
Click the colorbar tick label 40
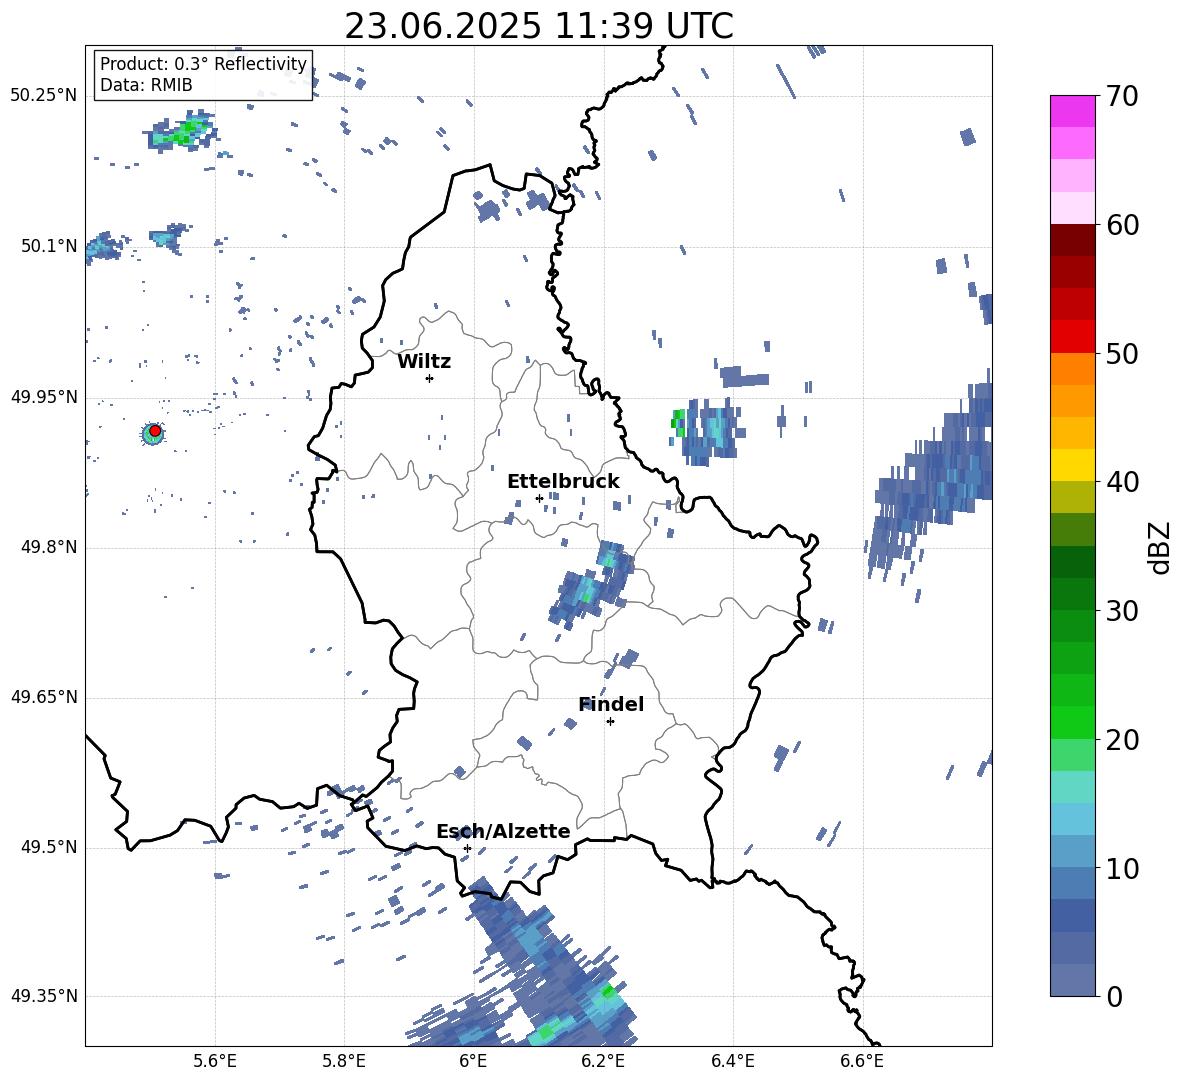click(1122, 482)
